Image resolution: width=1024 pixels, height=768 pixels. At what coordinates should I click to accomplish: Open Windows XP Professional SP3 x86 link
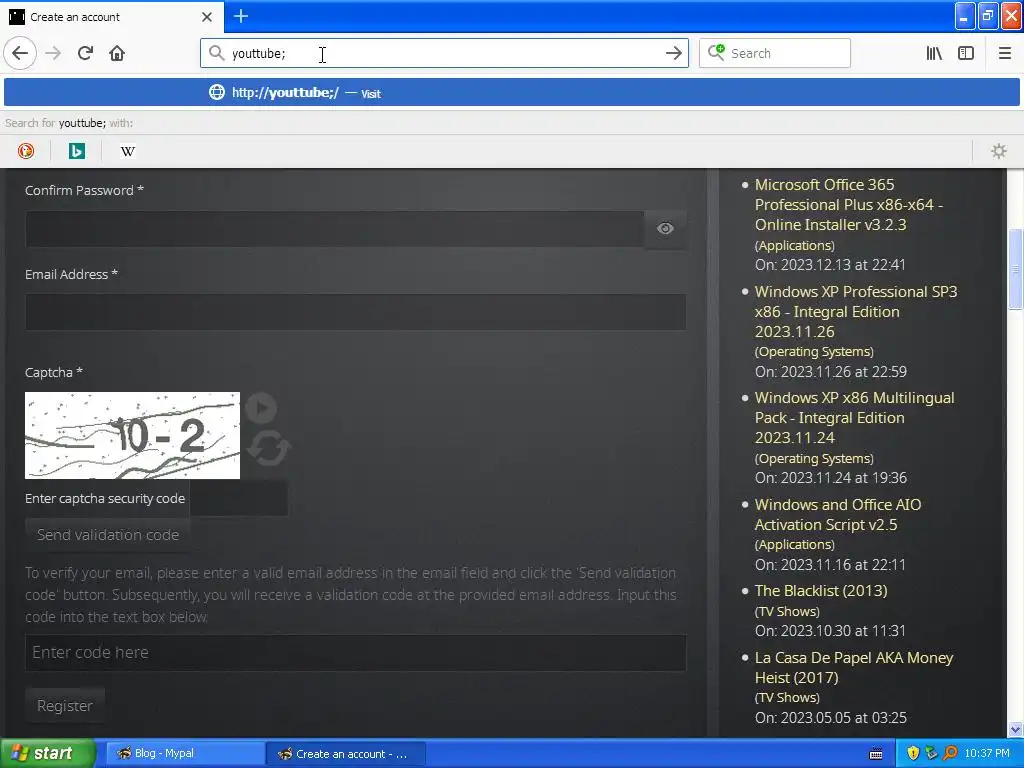[856, 312]
